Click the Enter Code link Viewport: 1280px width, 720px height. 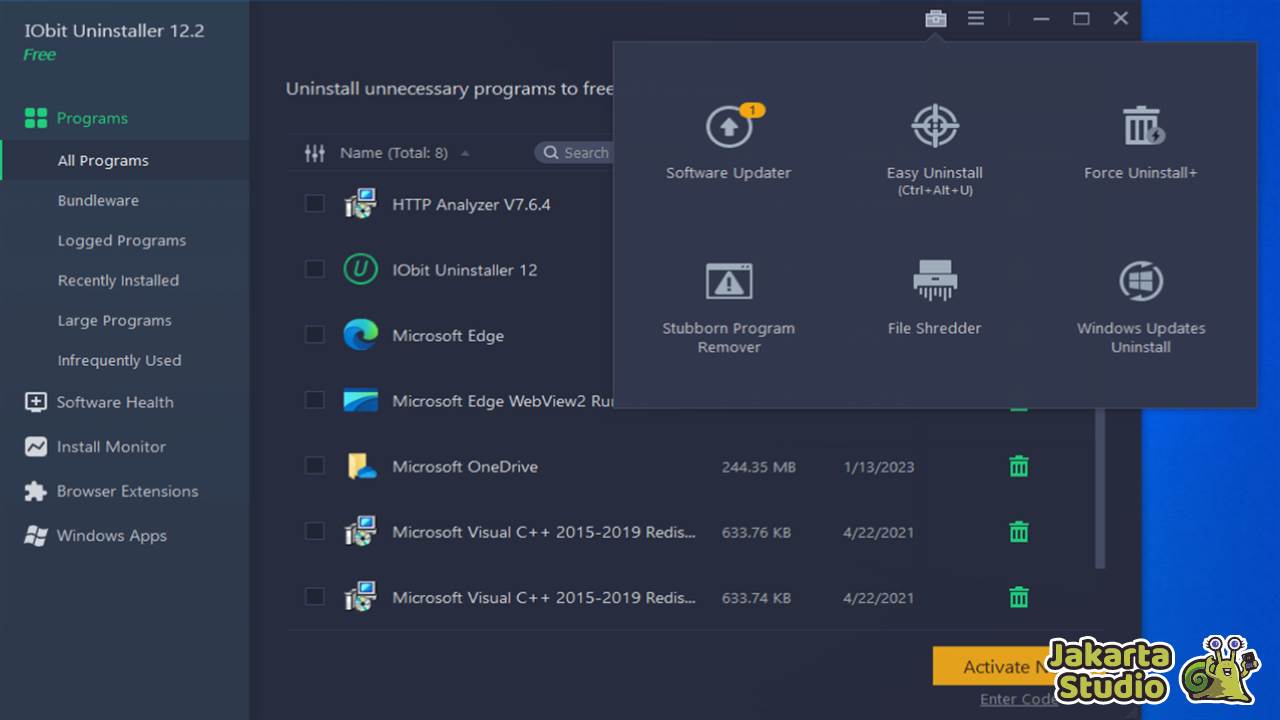click(1018, 699)
